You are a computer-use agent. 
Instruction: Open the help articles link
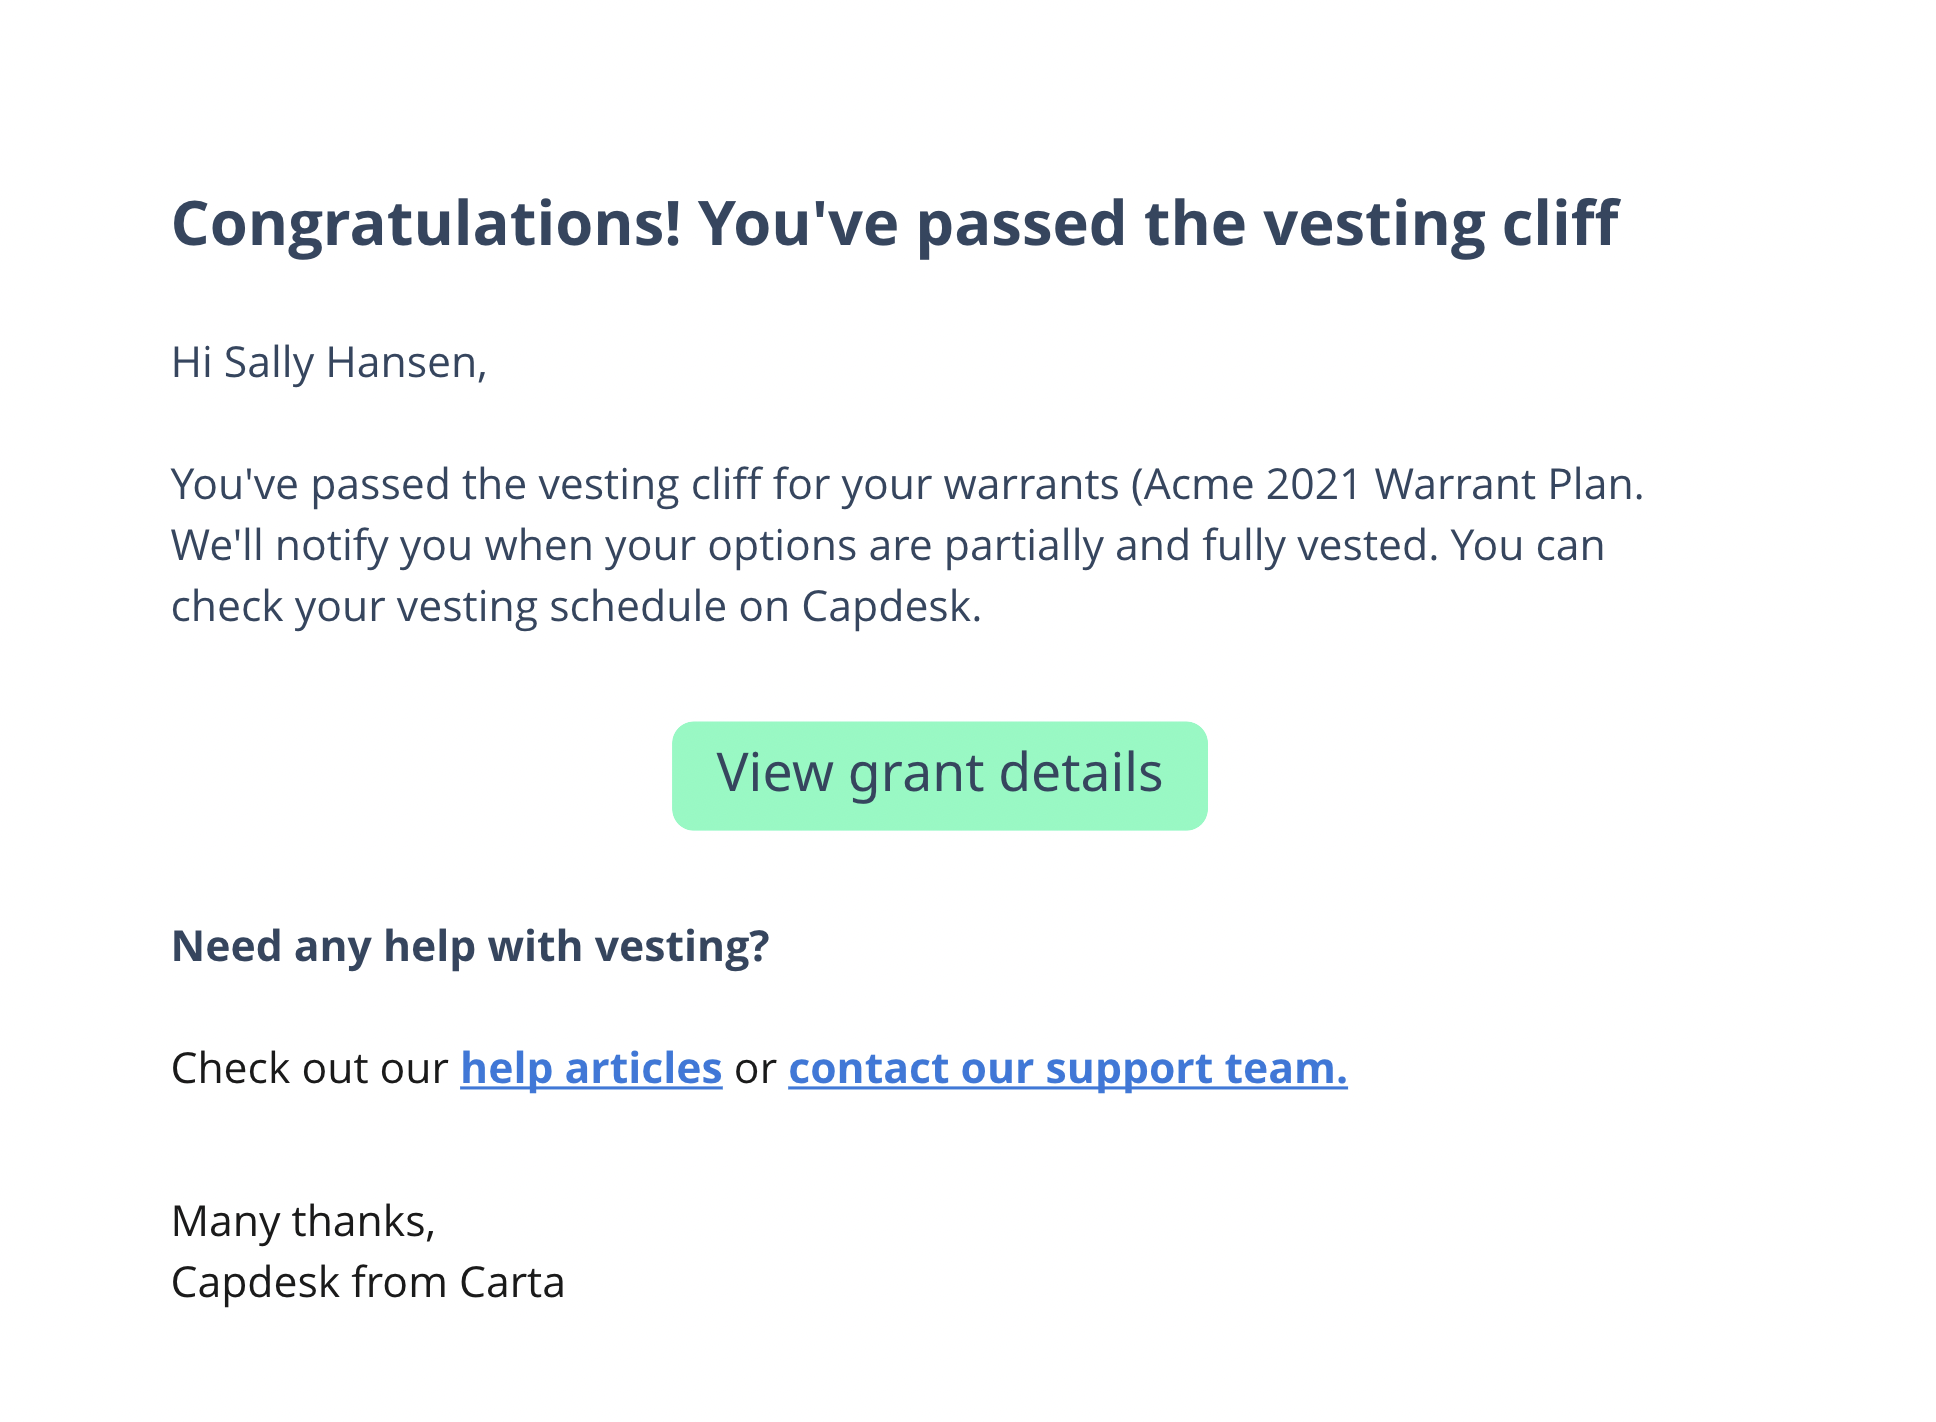[591, 1068]
